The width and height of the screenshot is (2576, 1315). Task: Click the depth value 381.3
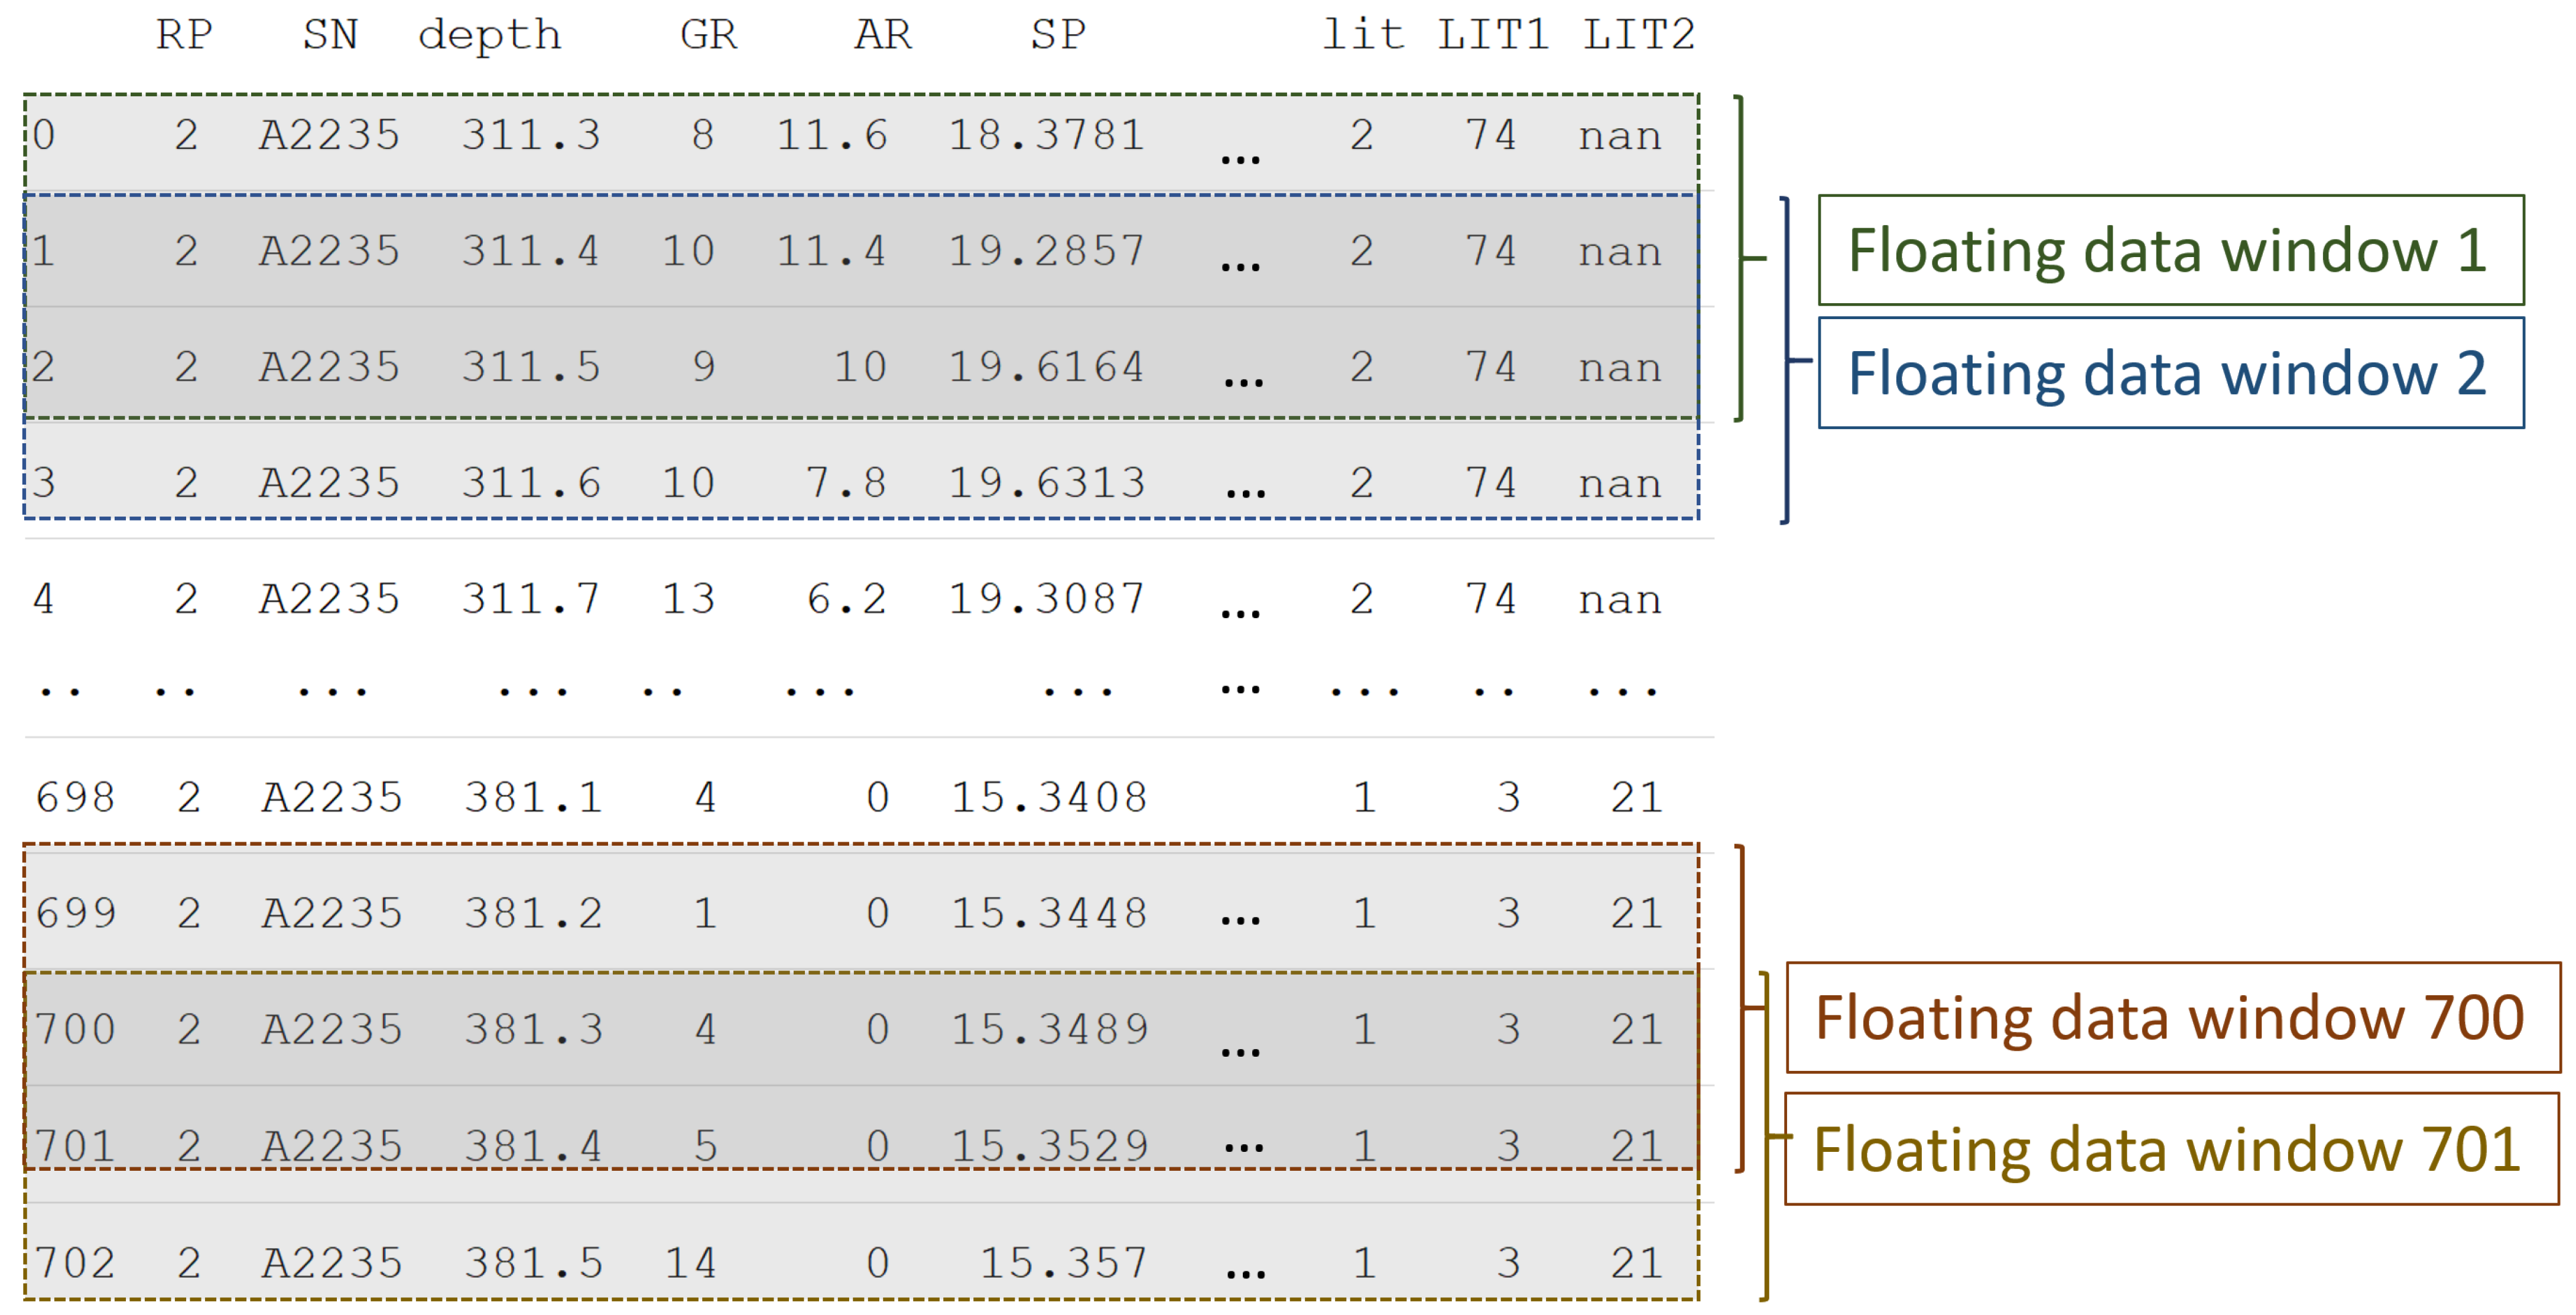coord(533,1029)
